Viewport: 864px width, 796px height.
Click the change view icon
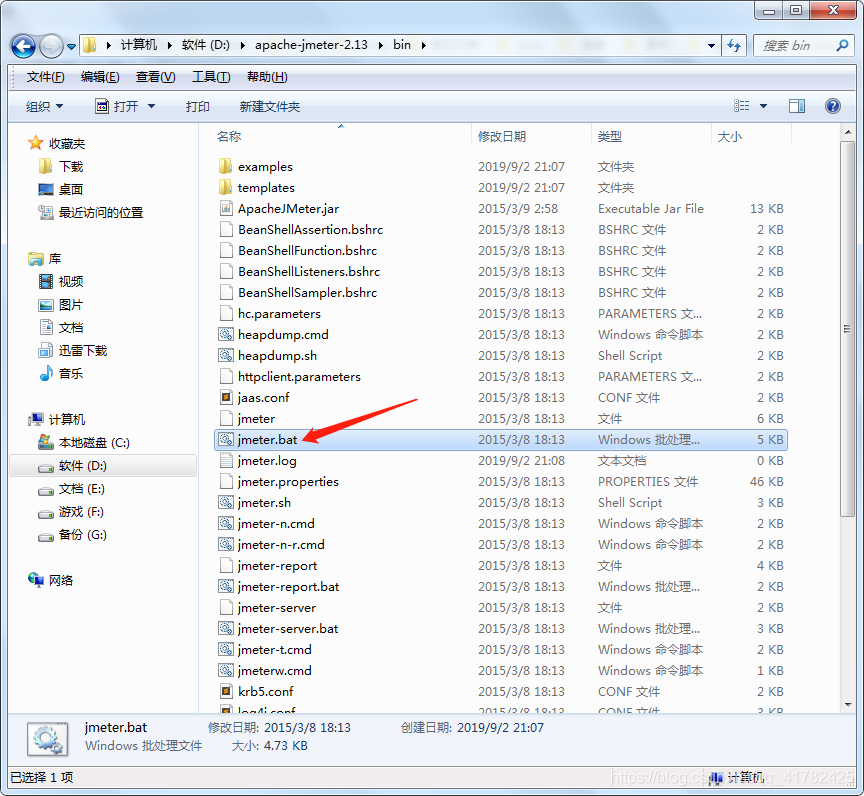[742, 106]
